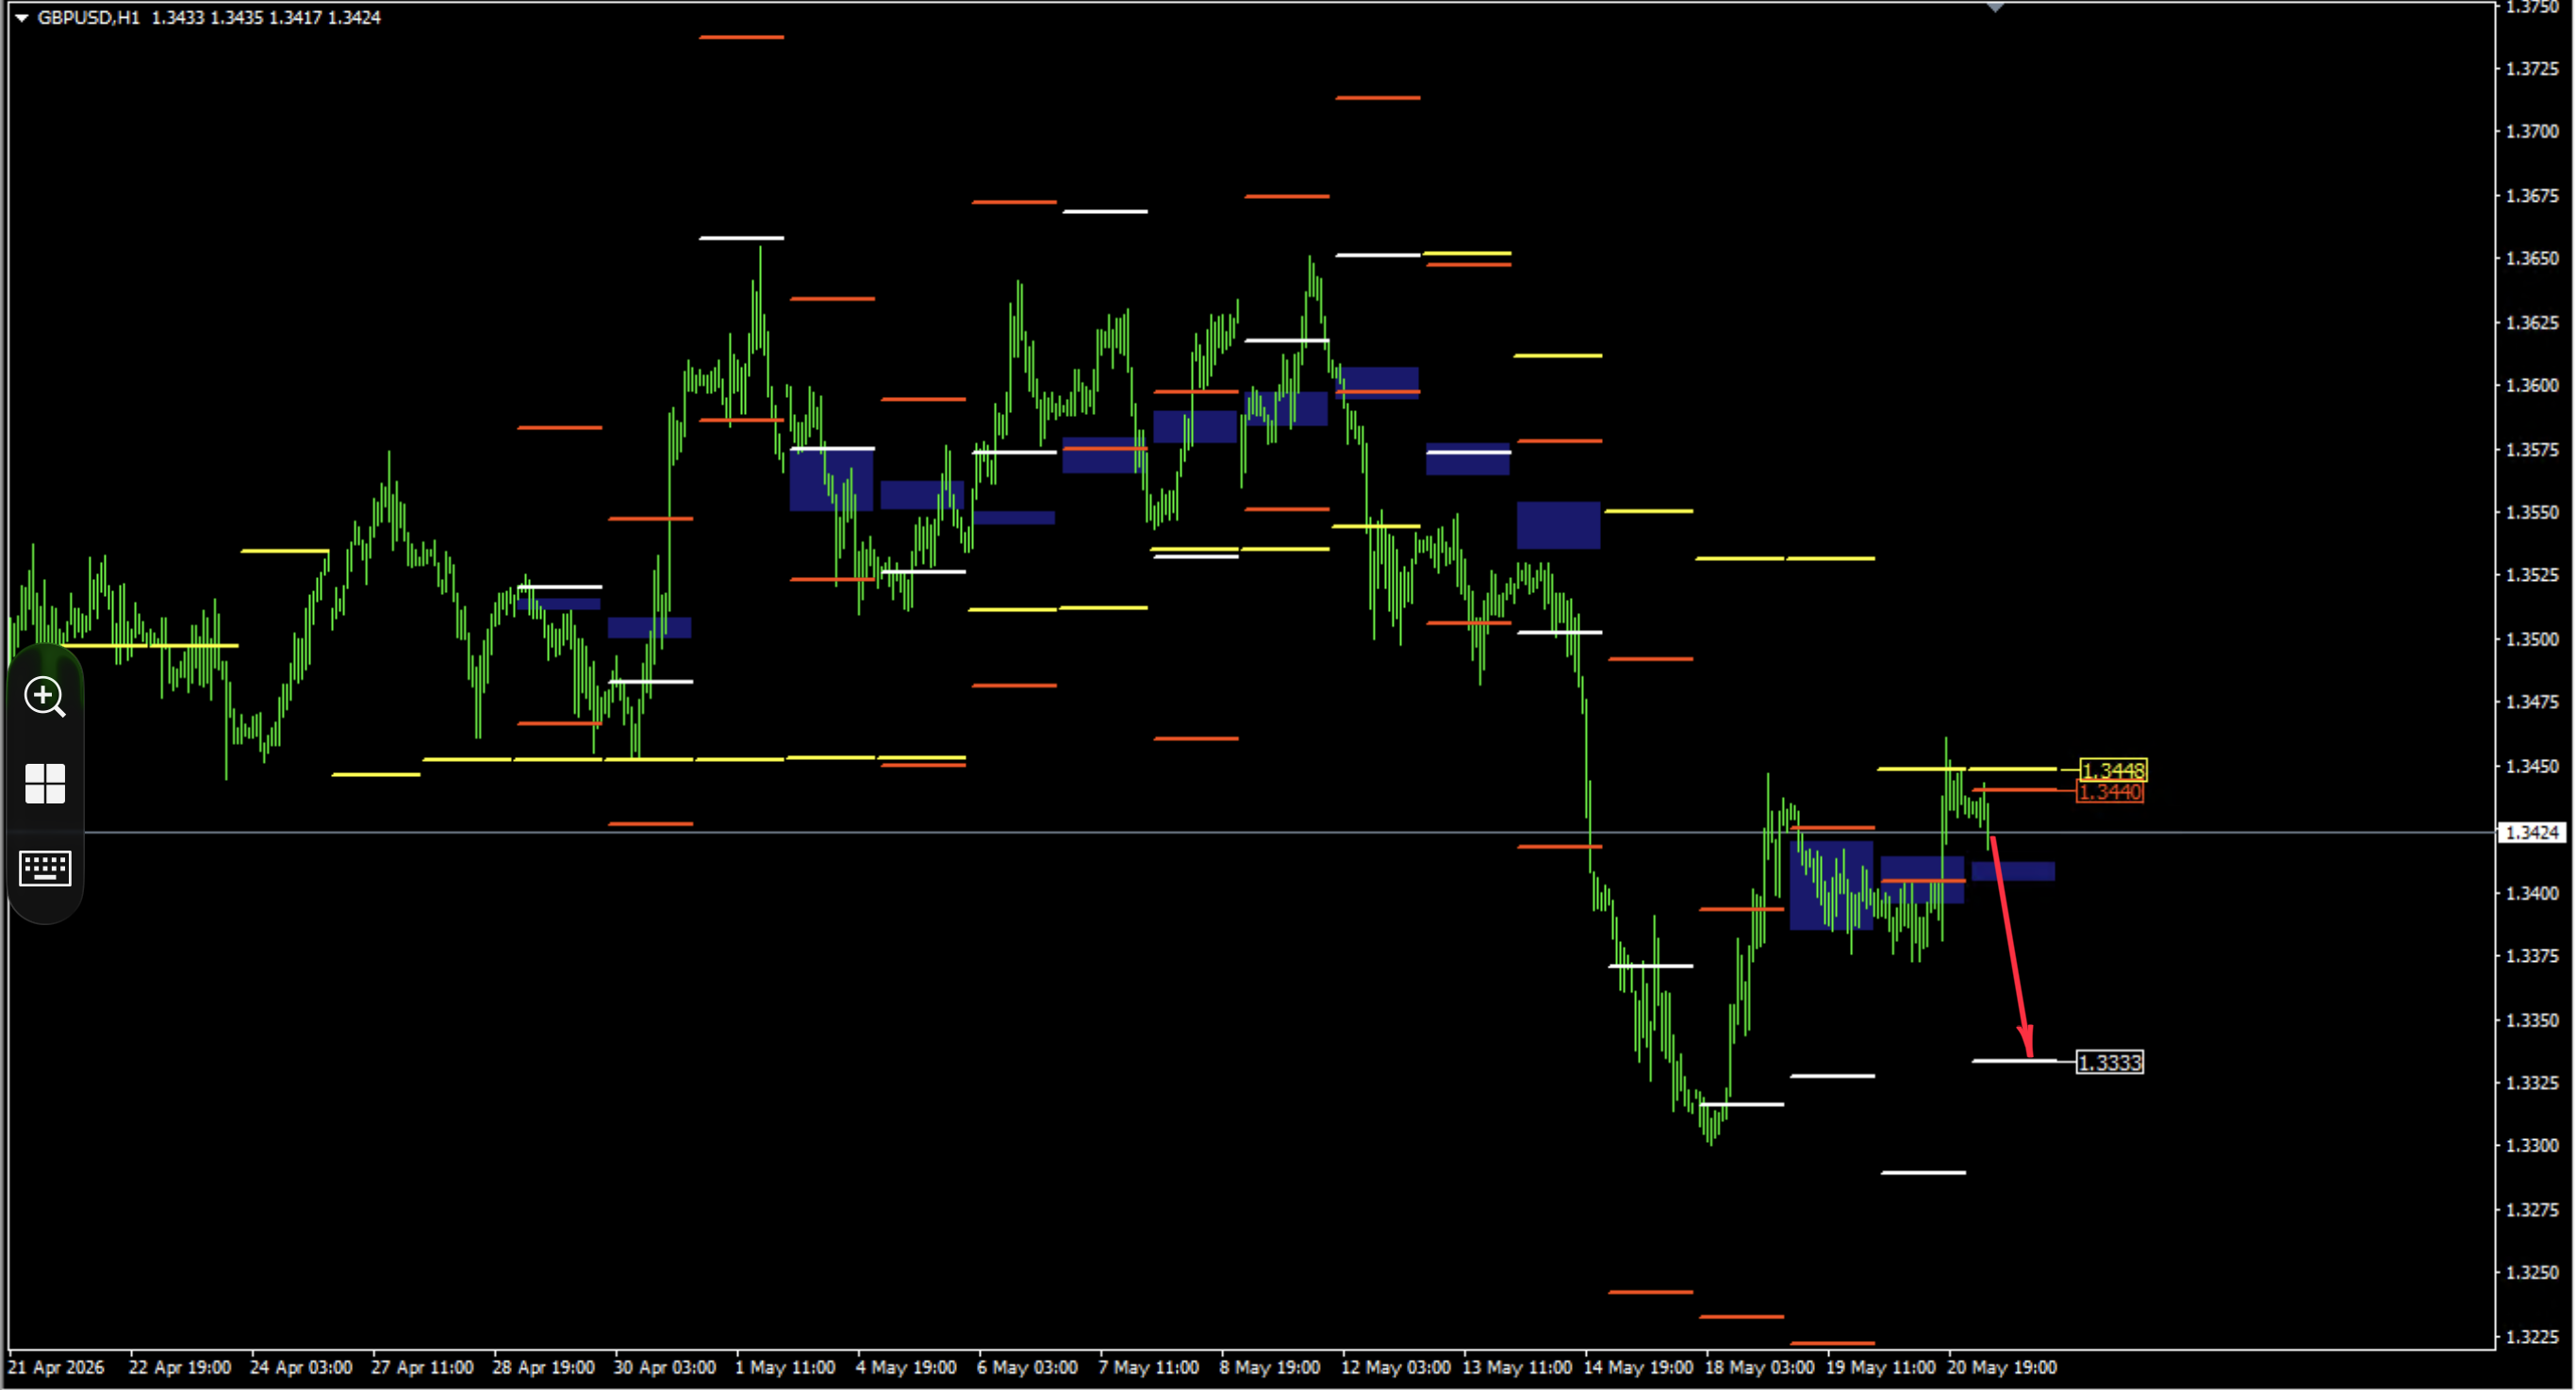This screenshot has width=2576, height=1390.
Task: Select the white 1.3333 target price label
Action: (x=2110, y=1062)
